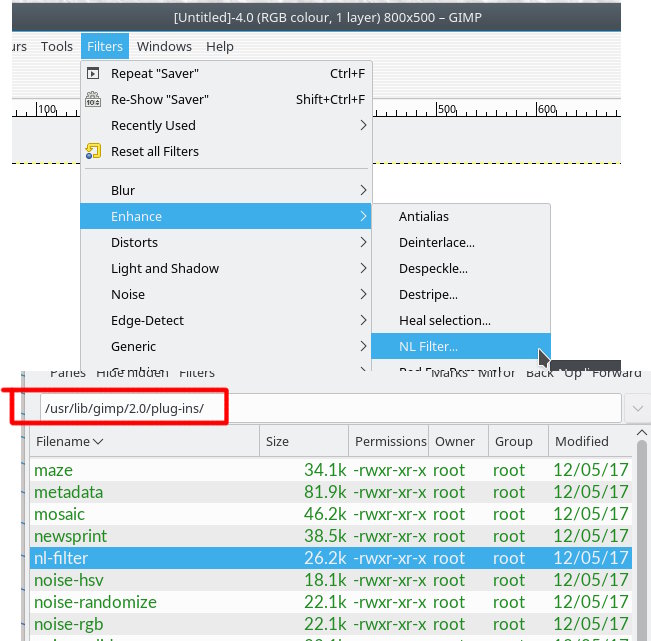Screen dimensions: 651x641
Task: Select the Deinterlace... filter
Action: pyautogui.click(x=461, y=242)
